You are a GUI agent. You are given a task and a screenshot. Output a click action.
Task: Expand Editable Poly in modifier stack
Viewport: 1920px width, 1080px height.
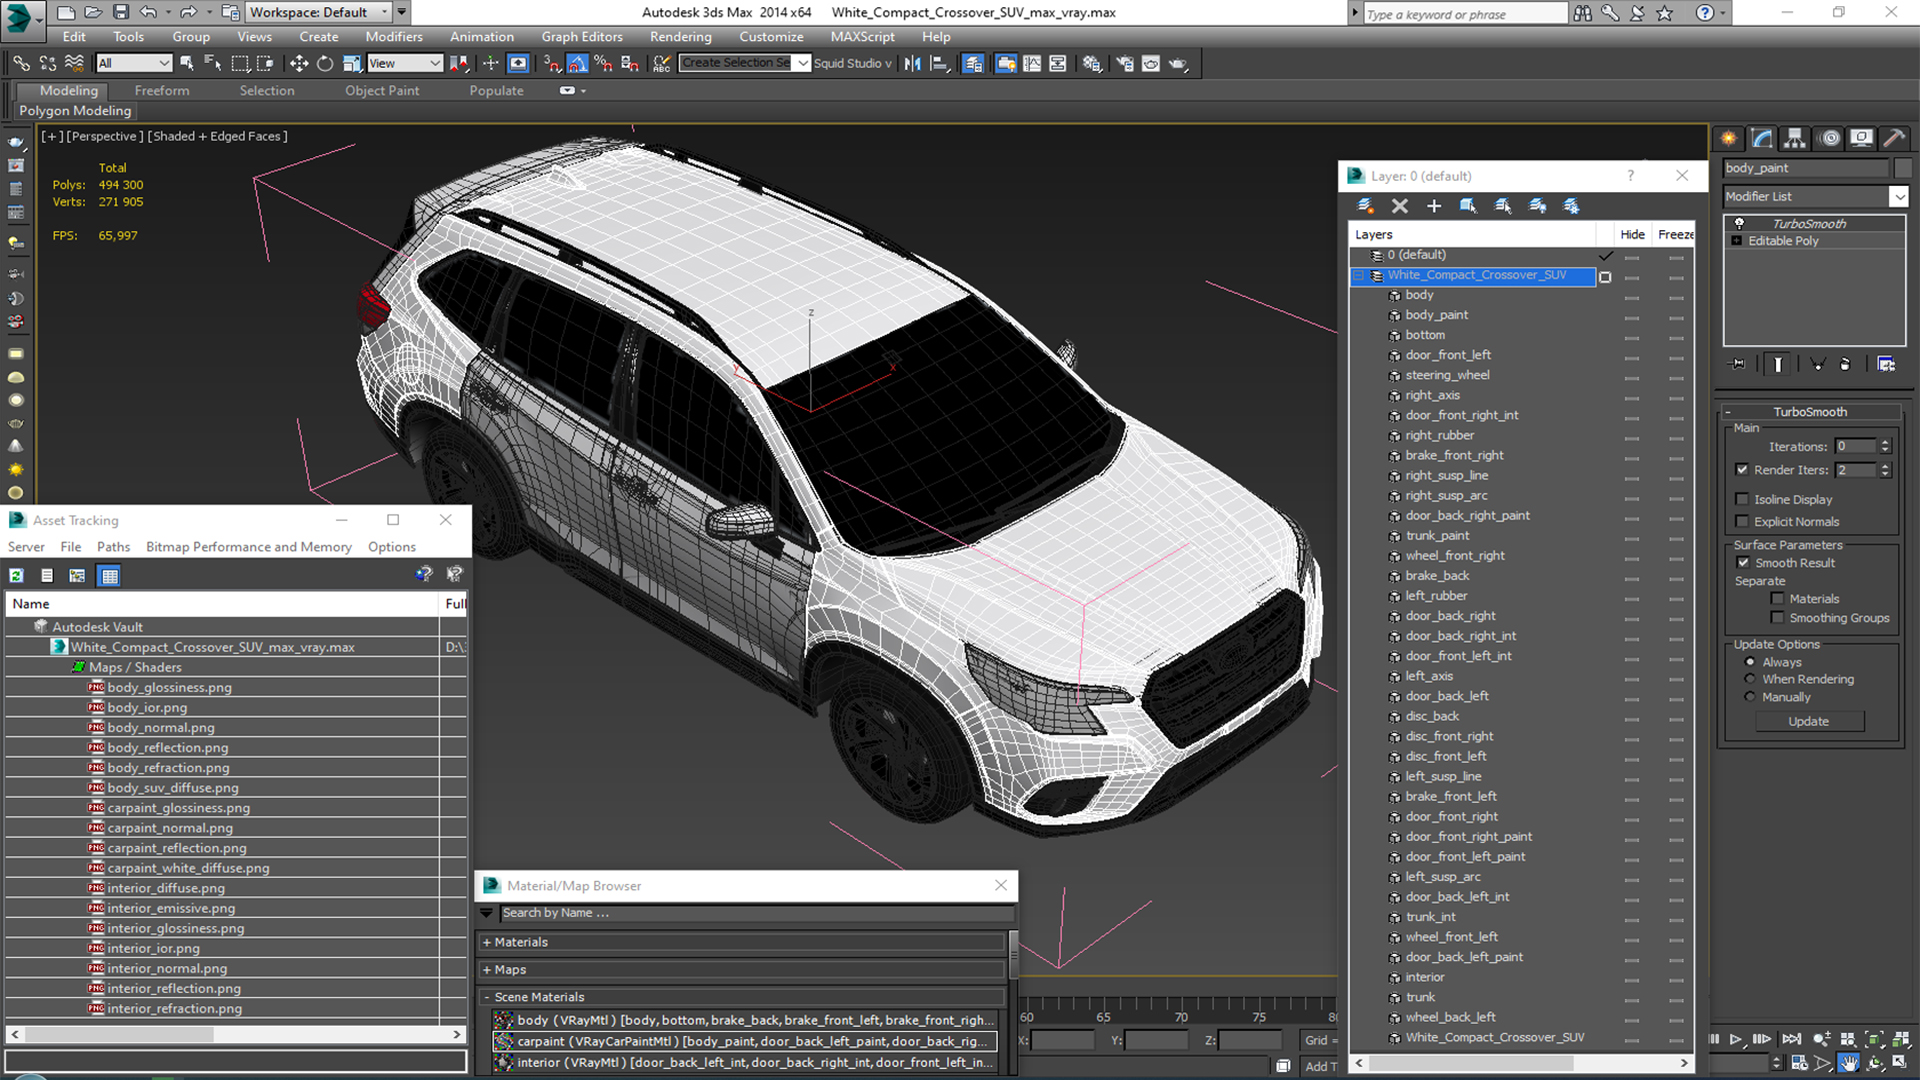(x=1737, y=241)
